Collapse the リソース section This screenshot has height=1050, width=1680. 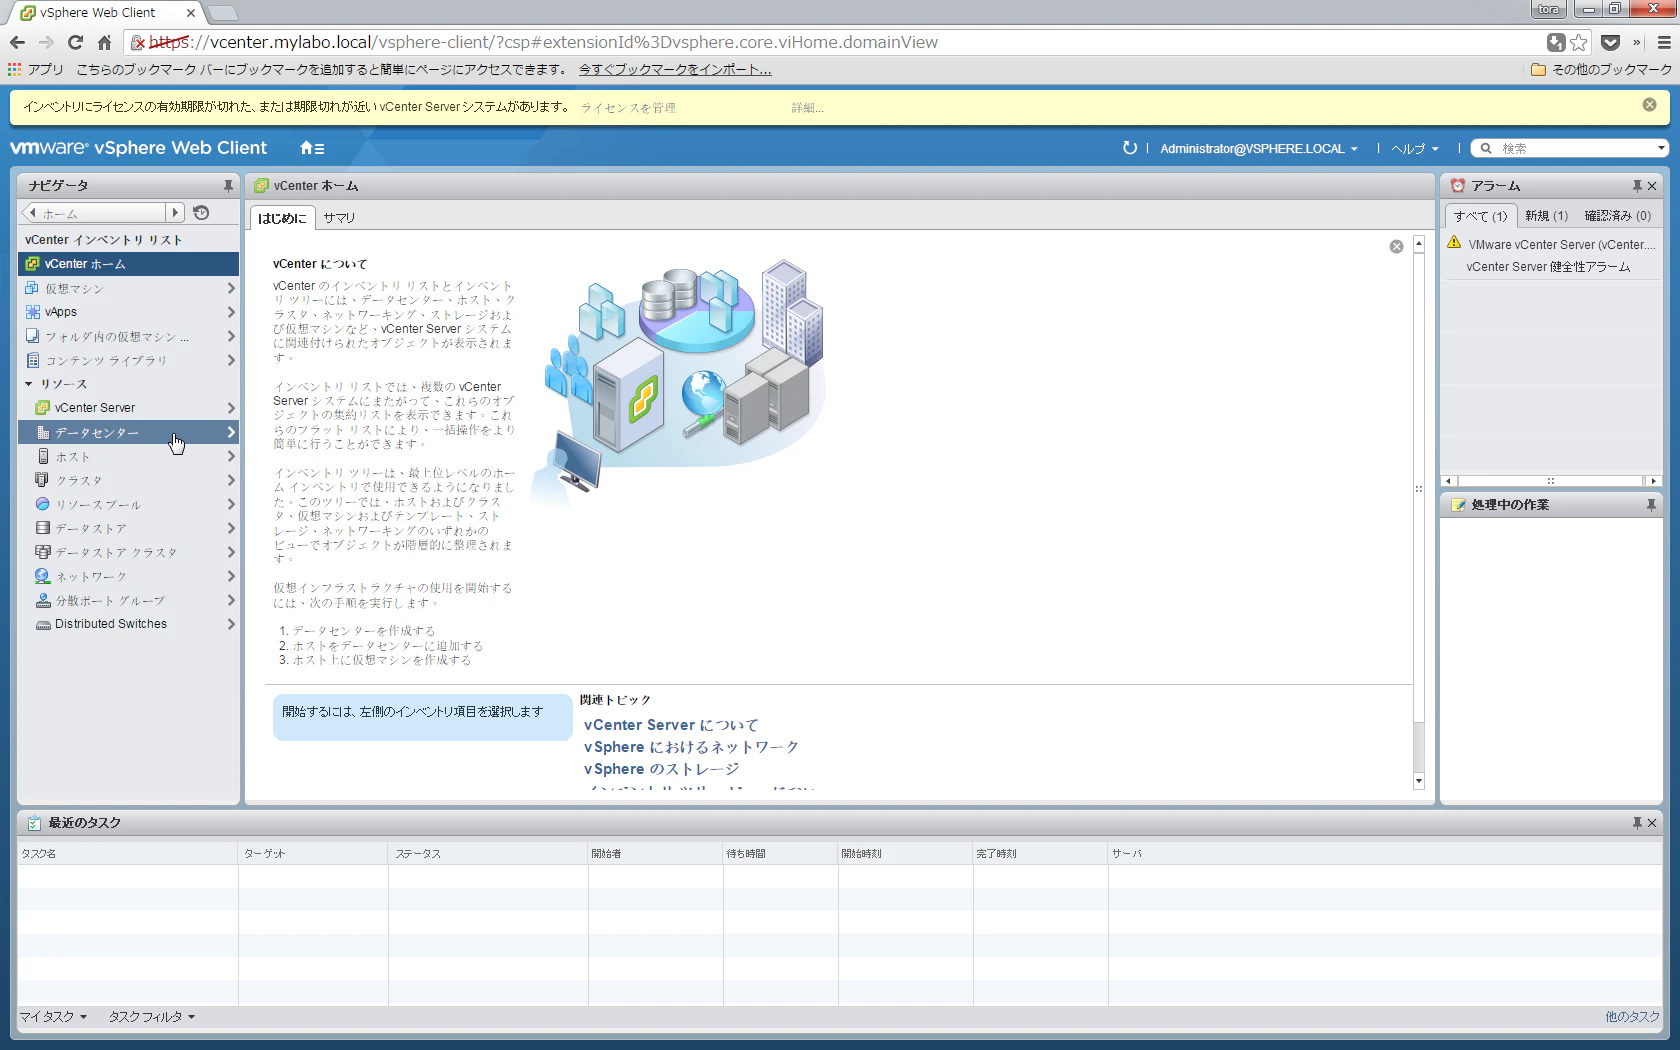pyautogui.click(x=29, y=384)
